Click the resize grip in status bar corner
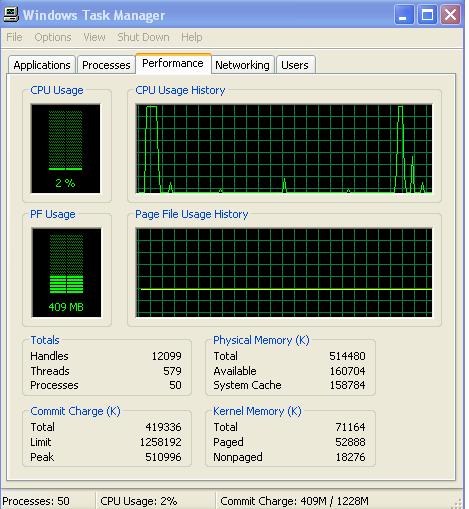Viewport: 469px width, 509px height. tap(458, 503)
